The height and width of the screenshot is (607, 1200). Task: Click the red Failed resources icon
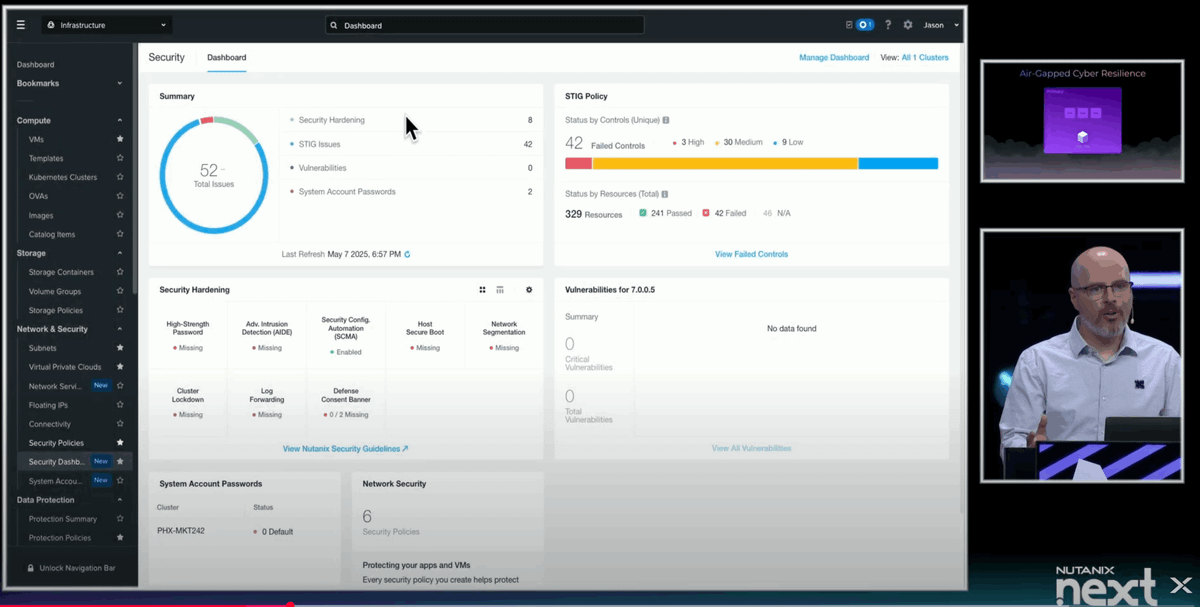click(706, 213)
